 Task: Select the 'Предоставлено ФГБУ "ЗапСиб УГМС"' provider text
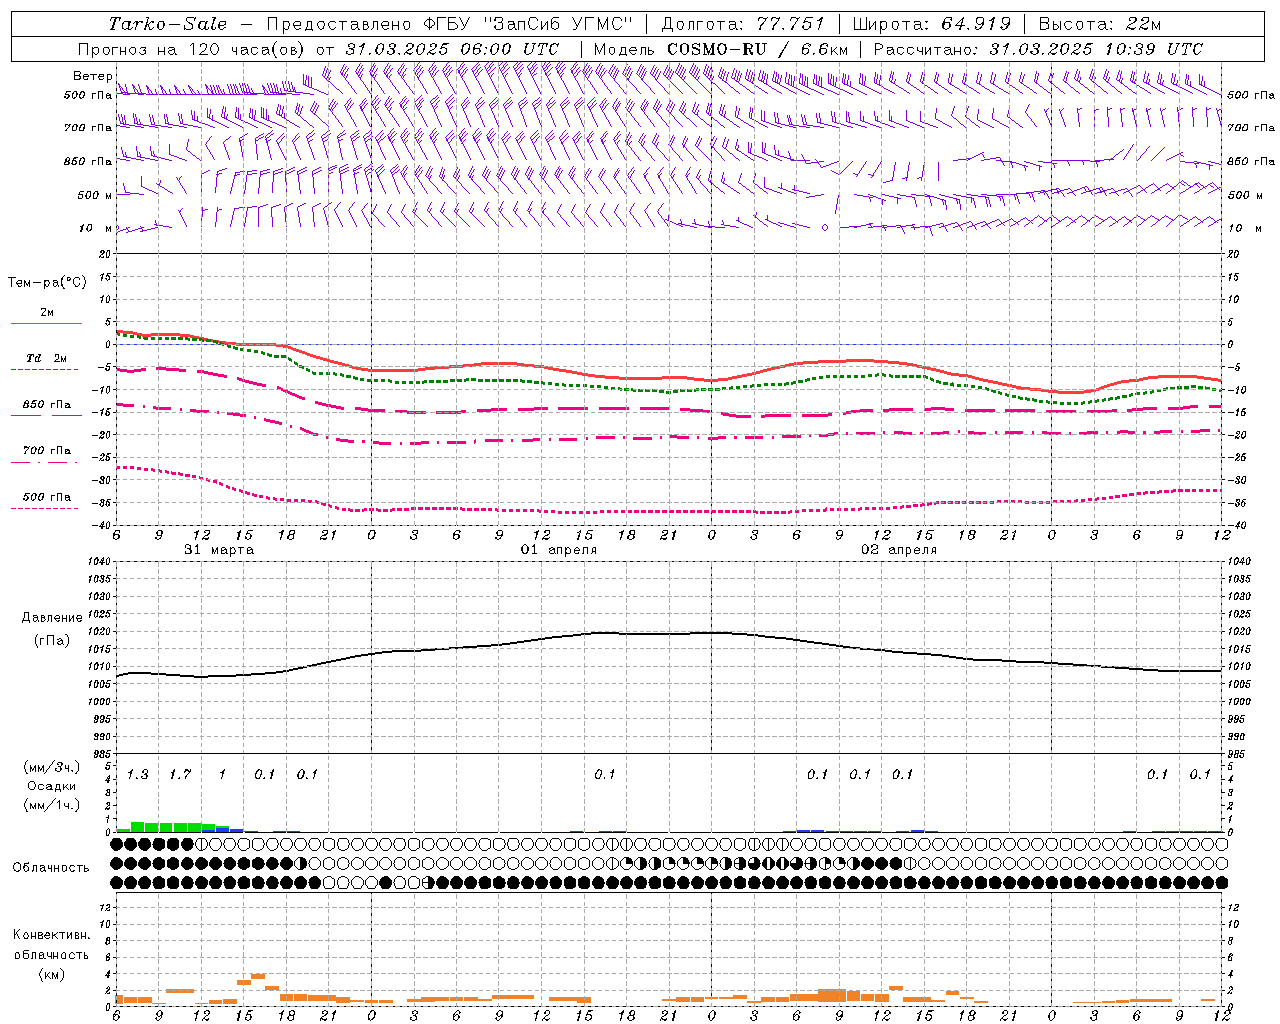[449, 24]
